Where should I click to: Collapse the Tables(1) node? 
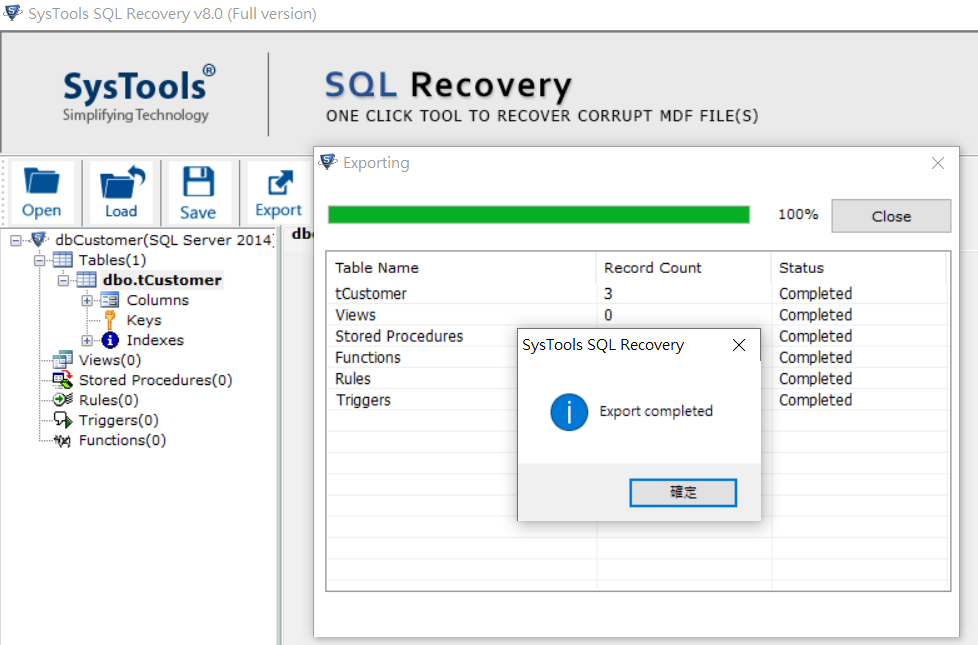[x=39, y=260]
